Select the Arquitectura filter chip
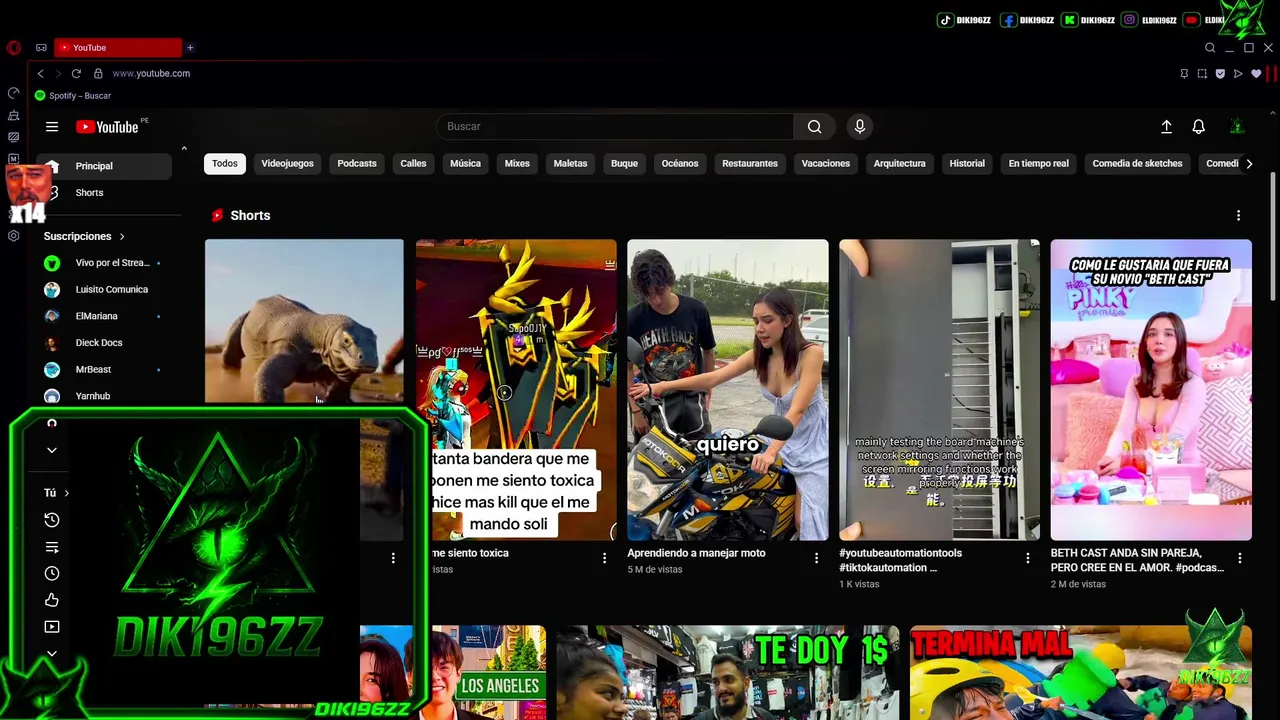 [x=900, y=164]
